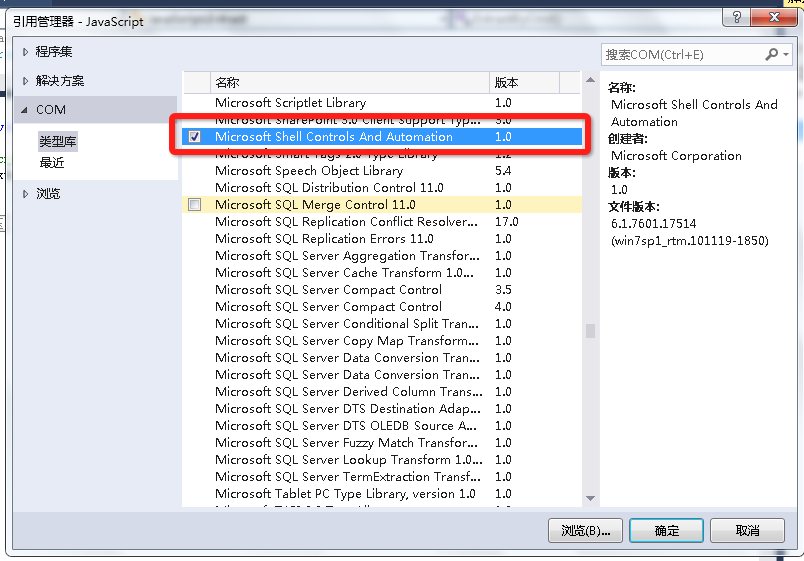Select Microsoft SQL Server DTS OLEDB Source row

[x=382, y=426]
